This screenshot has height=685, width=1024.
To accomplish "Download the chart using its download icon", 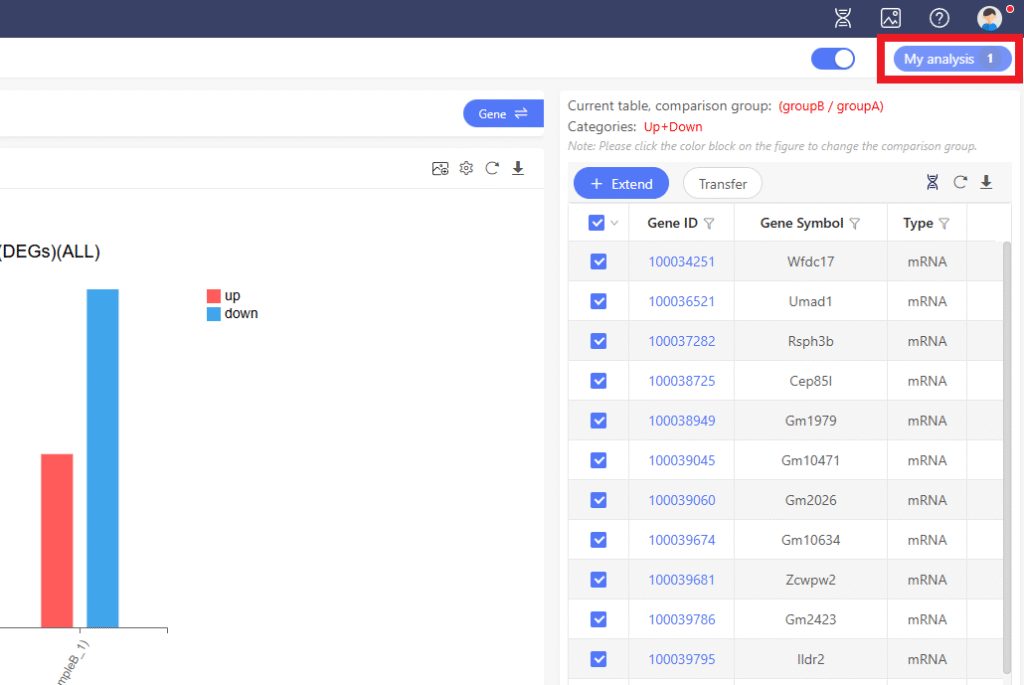I will click(518, 168).
